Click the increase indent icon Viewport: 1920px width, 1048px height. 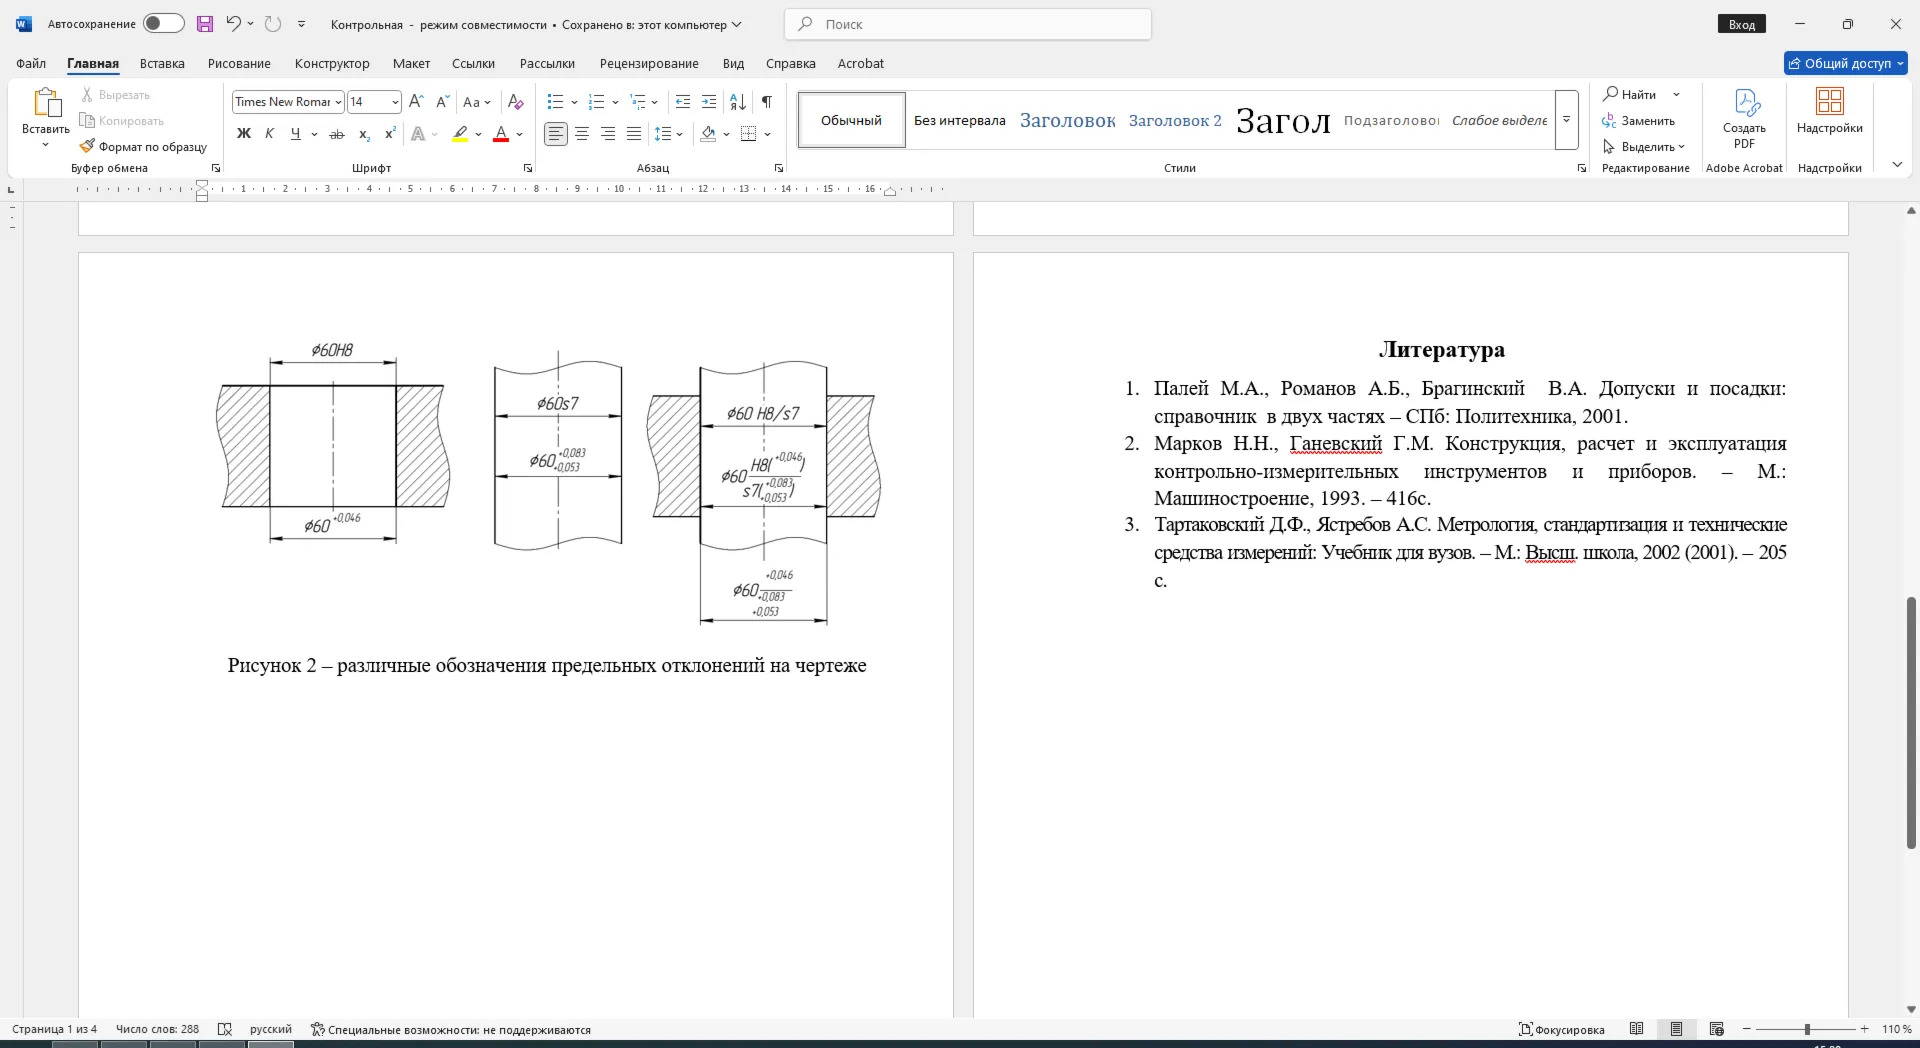(x=709, y=102)
